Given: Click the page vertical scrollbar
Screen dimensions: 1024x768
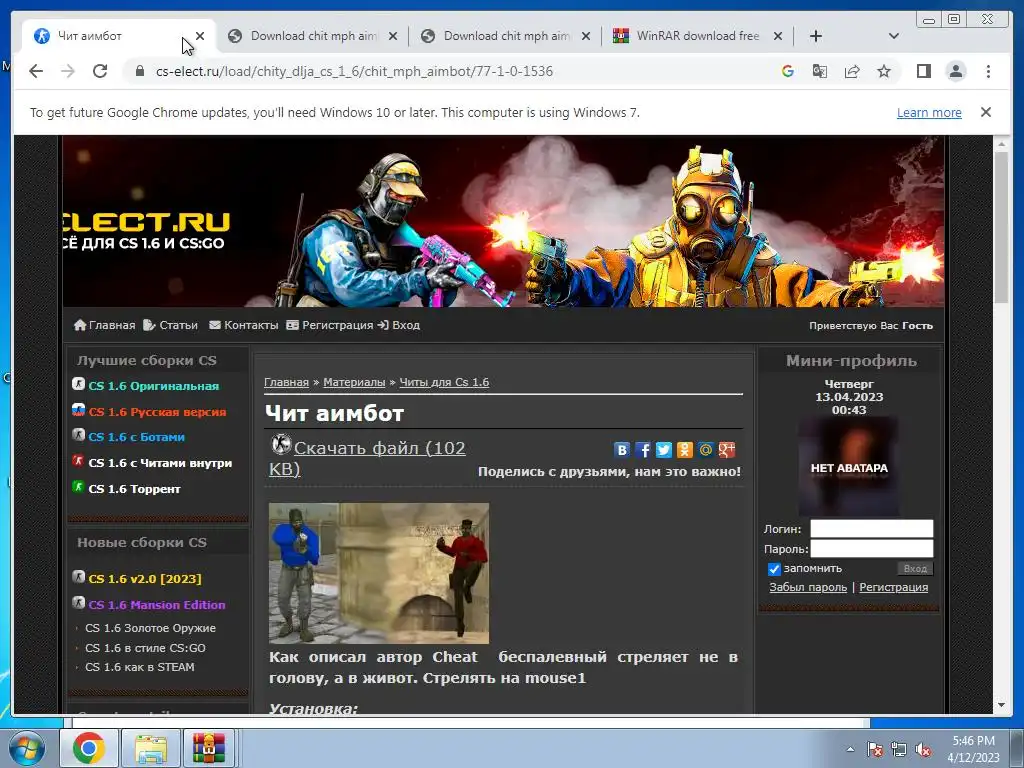Looking at the screenshot, I should [1001, 225].
